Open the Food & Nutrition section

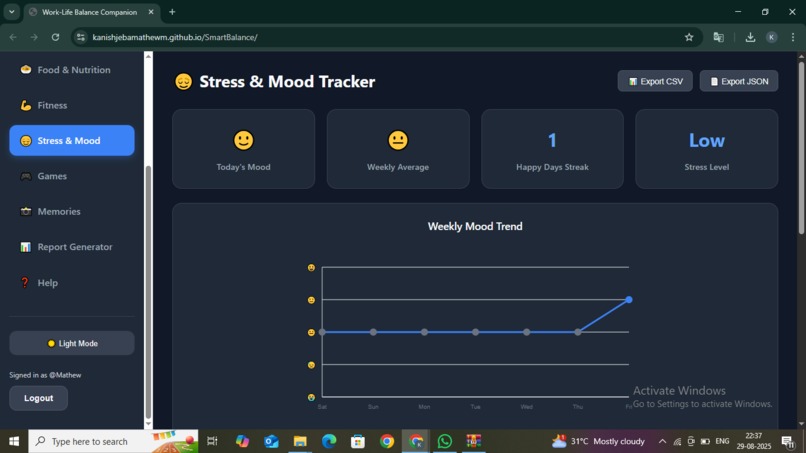point(71,70)
